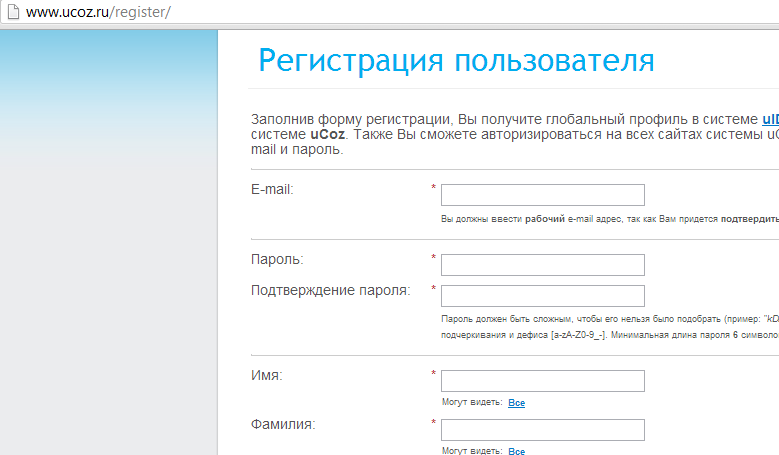Focus the Пароль password field
779x455 pixels.
[x=542, y=265]
